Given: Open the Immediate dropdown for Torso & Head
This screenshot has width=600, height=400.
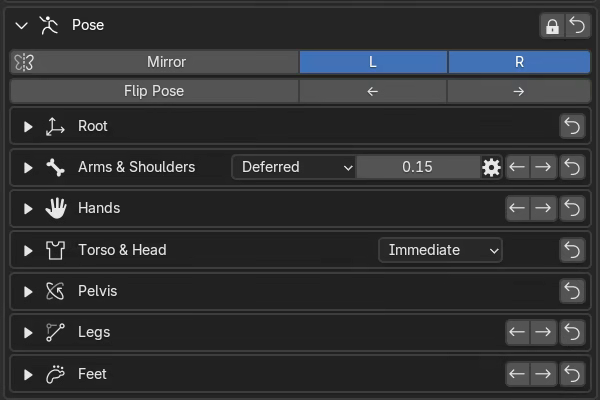Looking at the screenshot, I should (x=440, y=250).
